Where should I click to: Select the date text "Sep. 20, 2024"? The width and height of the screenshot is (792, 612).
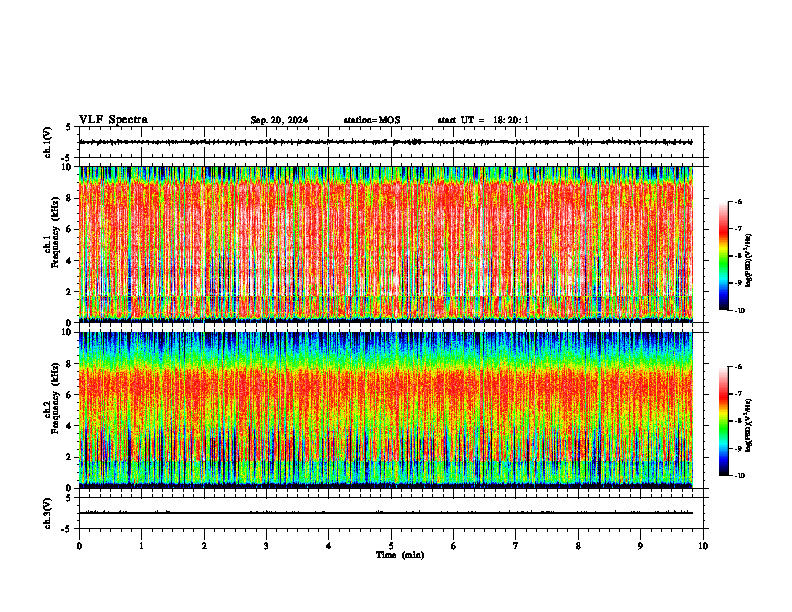pyautogui.click(x=279, y=120)
